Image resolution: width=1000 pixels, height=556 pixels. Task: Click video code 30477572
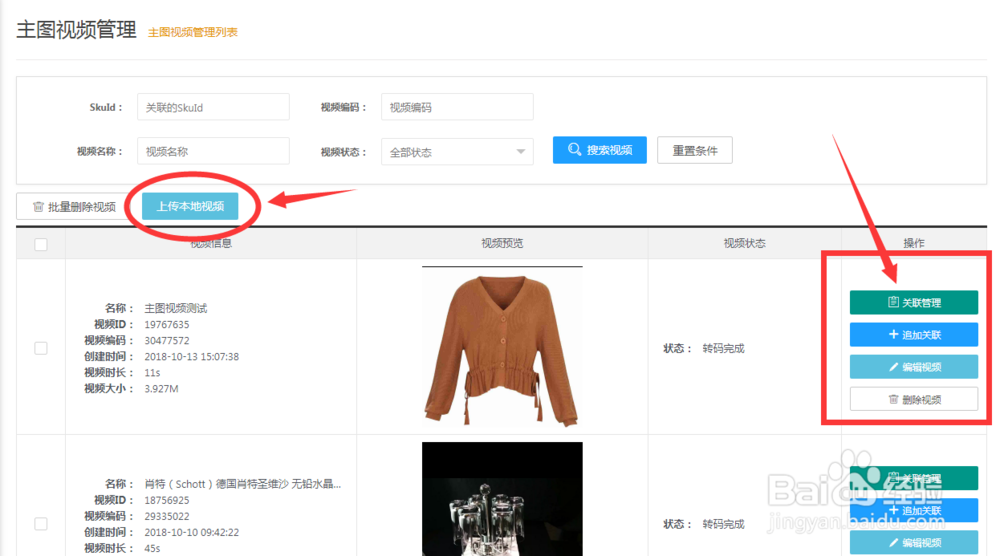[166, 340]
